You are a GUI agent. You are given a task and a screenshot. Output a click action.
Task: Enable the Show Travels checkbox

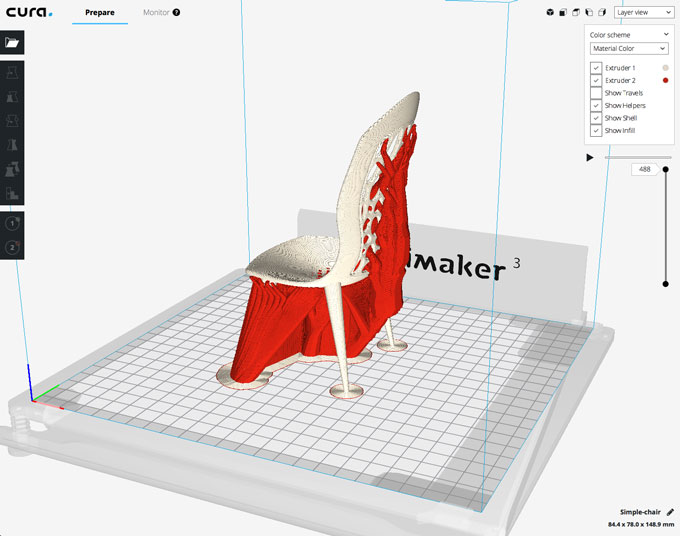[596, 93]
